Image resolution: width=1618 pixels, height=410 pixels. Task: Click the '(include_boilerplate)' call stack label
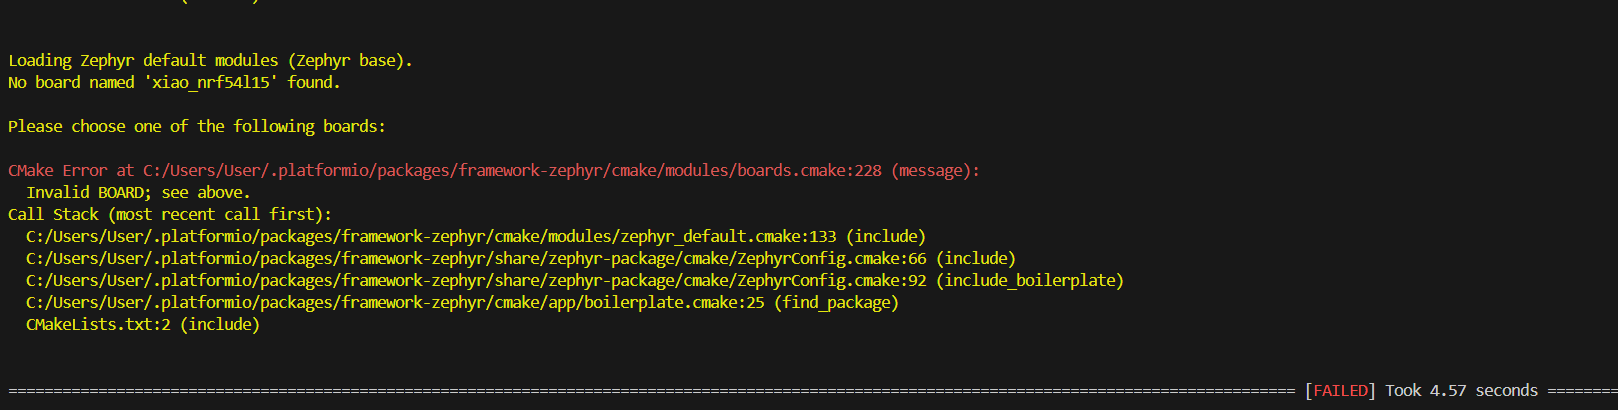coord(1030,281)
